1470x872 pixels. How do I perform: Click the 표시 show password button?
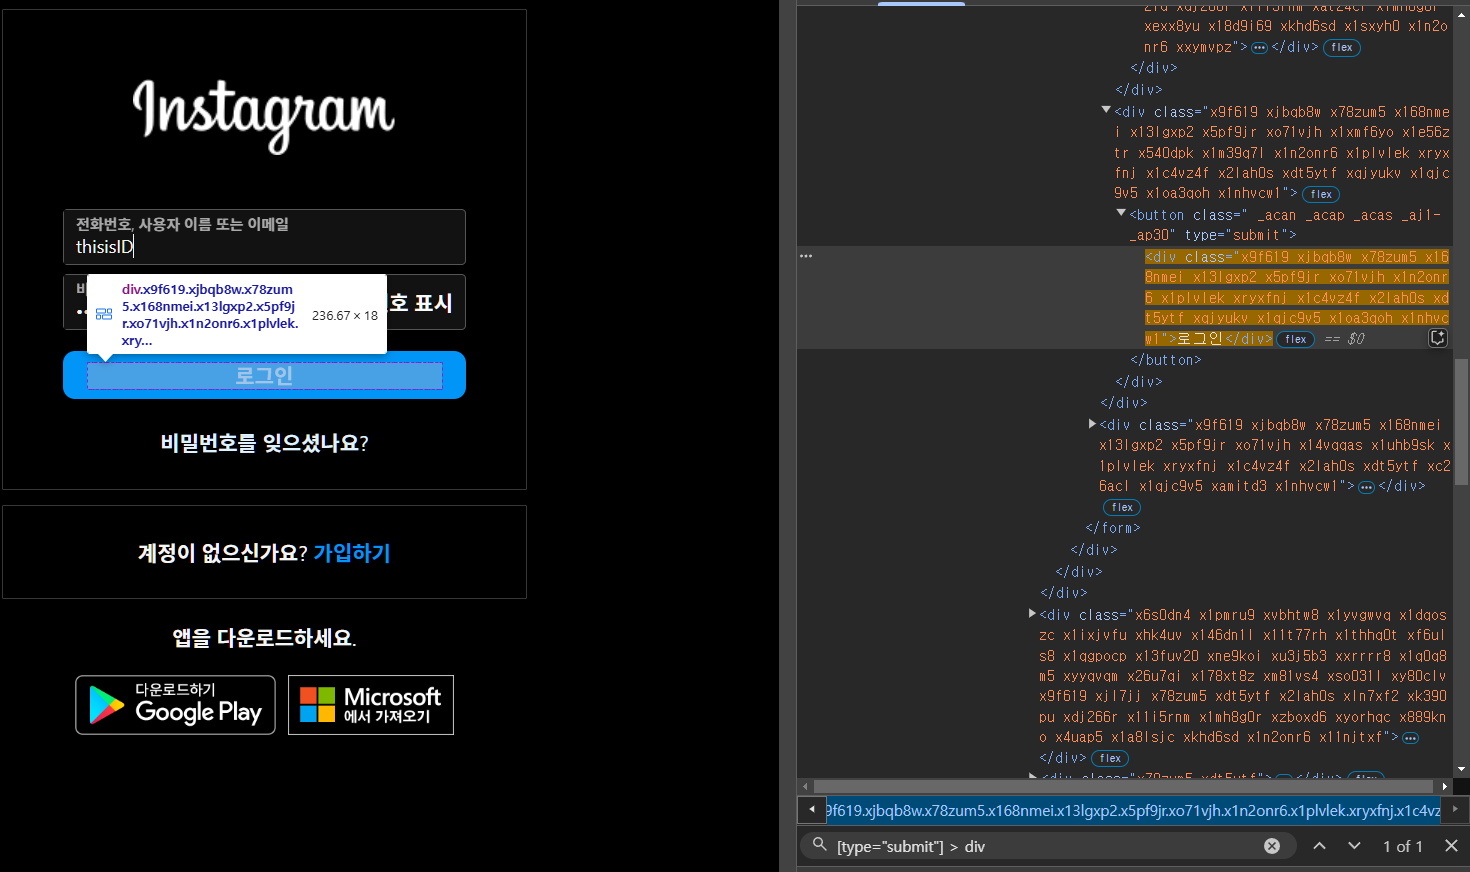tap(421, 303)
